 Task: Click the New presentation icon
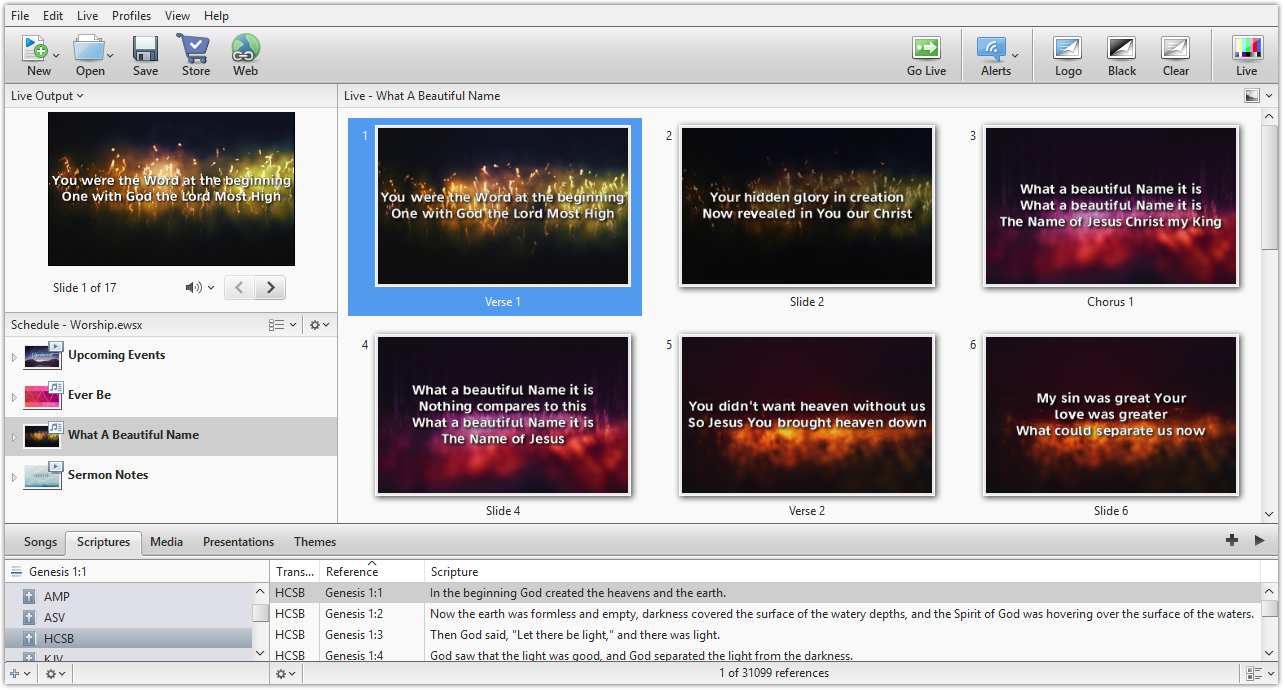point(36,48)
